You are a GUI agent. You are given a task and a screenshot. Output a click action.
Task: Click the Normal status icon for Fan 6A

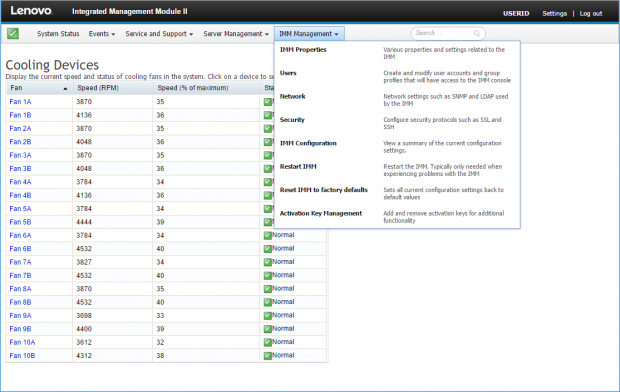tap(268, 235)
